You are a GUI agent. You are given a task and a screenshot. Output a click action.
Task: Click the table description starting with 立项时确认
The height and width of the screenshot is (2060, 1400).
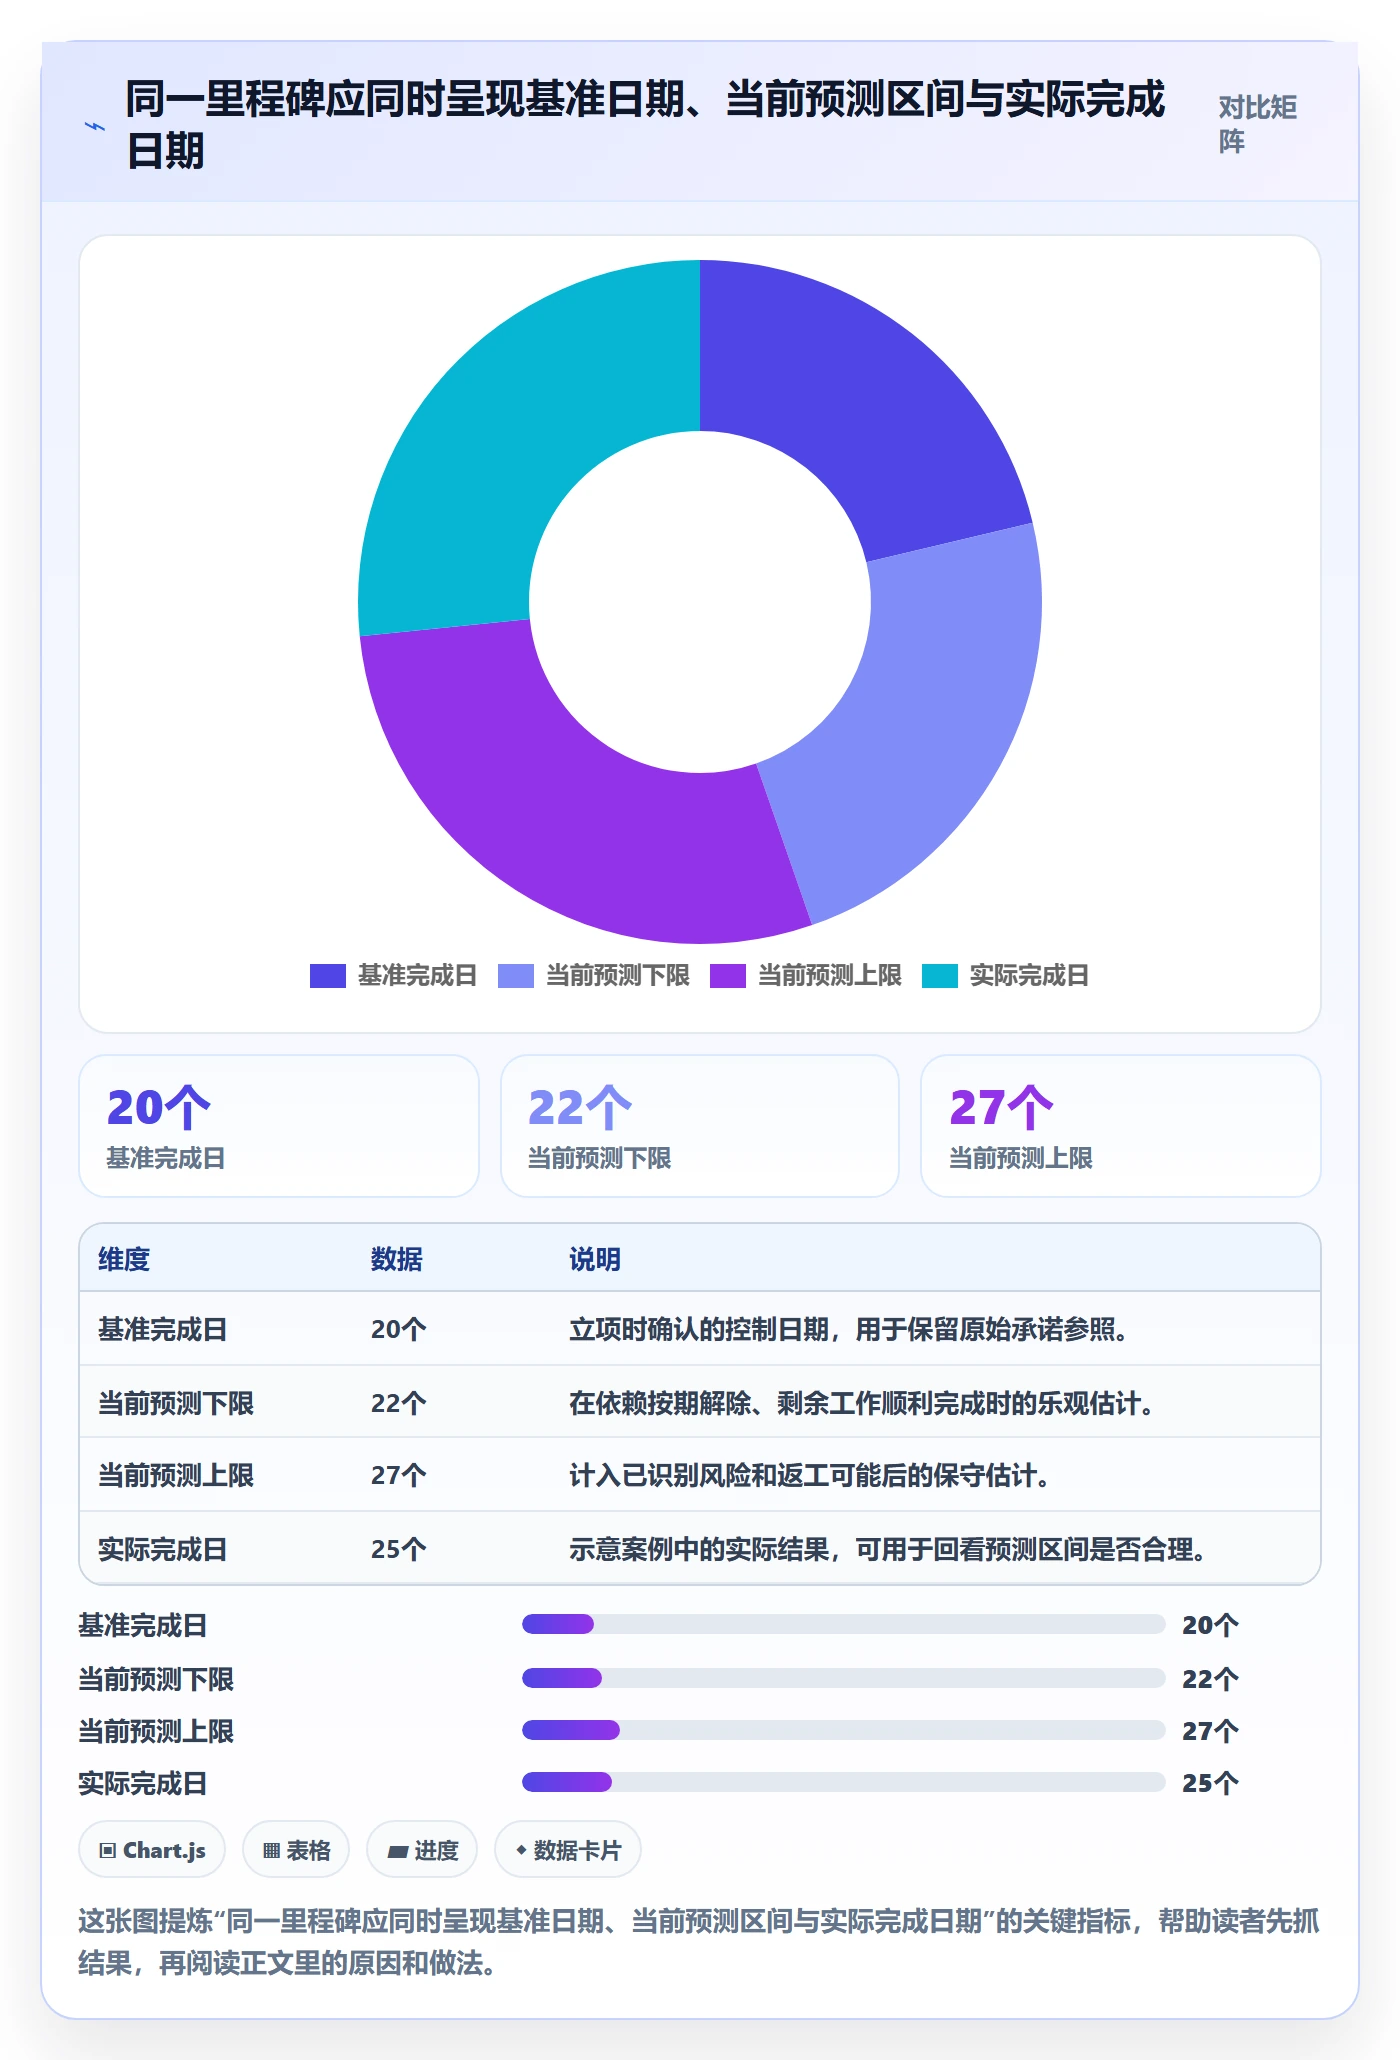[x=849, y=1329]
